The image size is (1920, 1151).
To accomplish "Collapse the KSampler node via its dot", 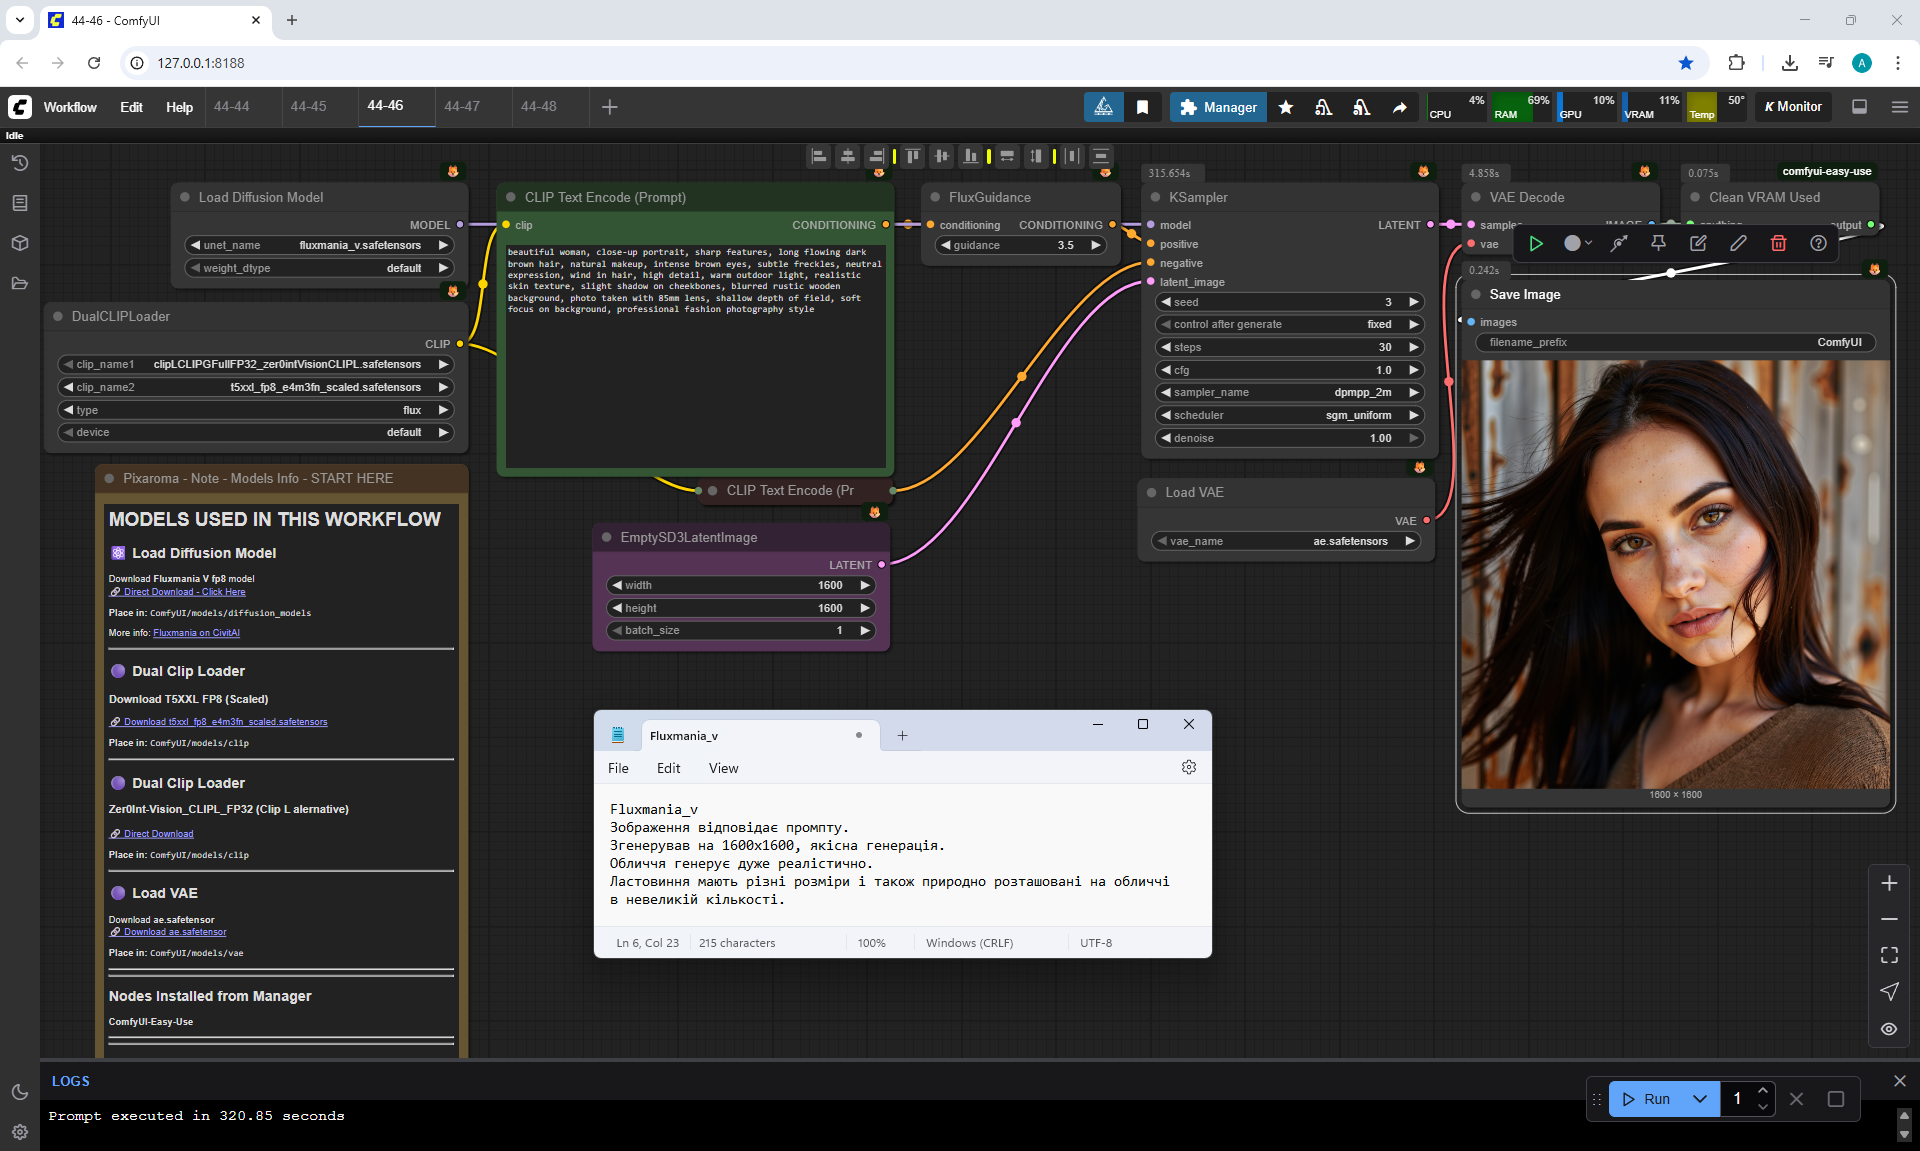I will coord(1155,197).
